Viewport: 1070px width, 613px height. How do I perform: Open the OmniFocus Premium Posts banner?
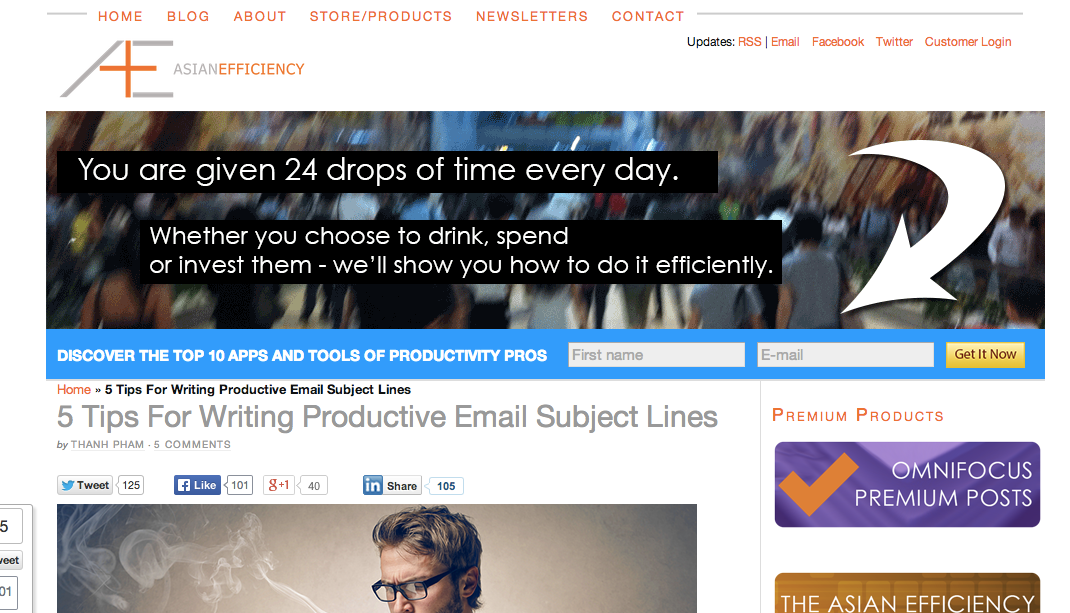point(907,485)
